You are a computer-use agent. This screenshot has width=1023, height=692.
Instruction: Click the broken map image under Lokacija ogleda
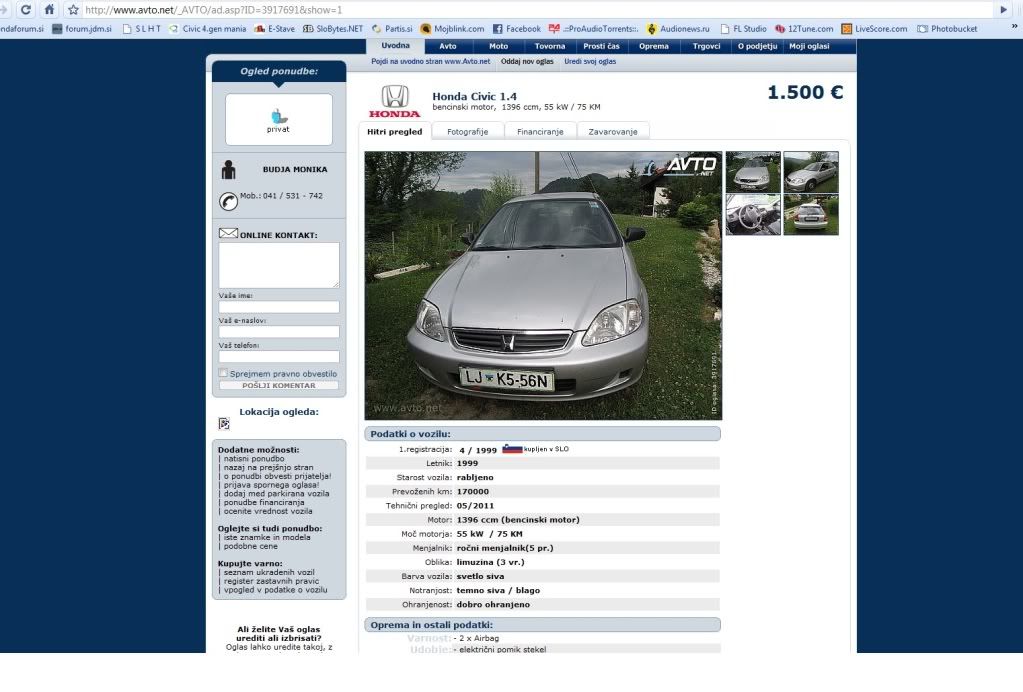click(224, 423)
